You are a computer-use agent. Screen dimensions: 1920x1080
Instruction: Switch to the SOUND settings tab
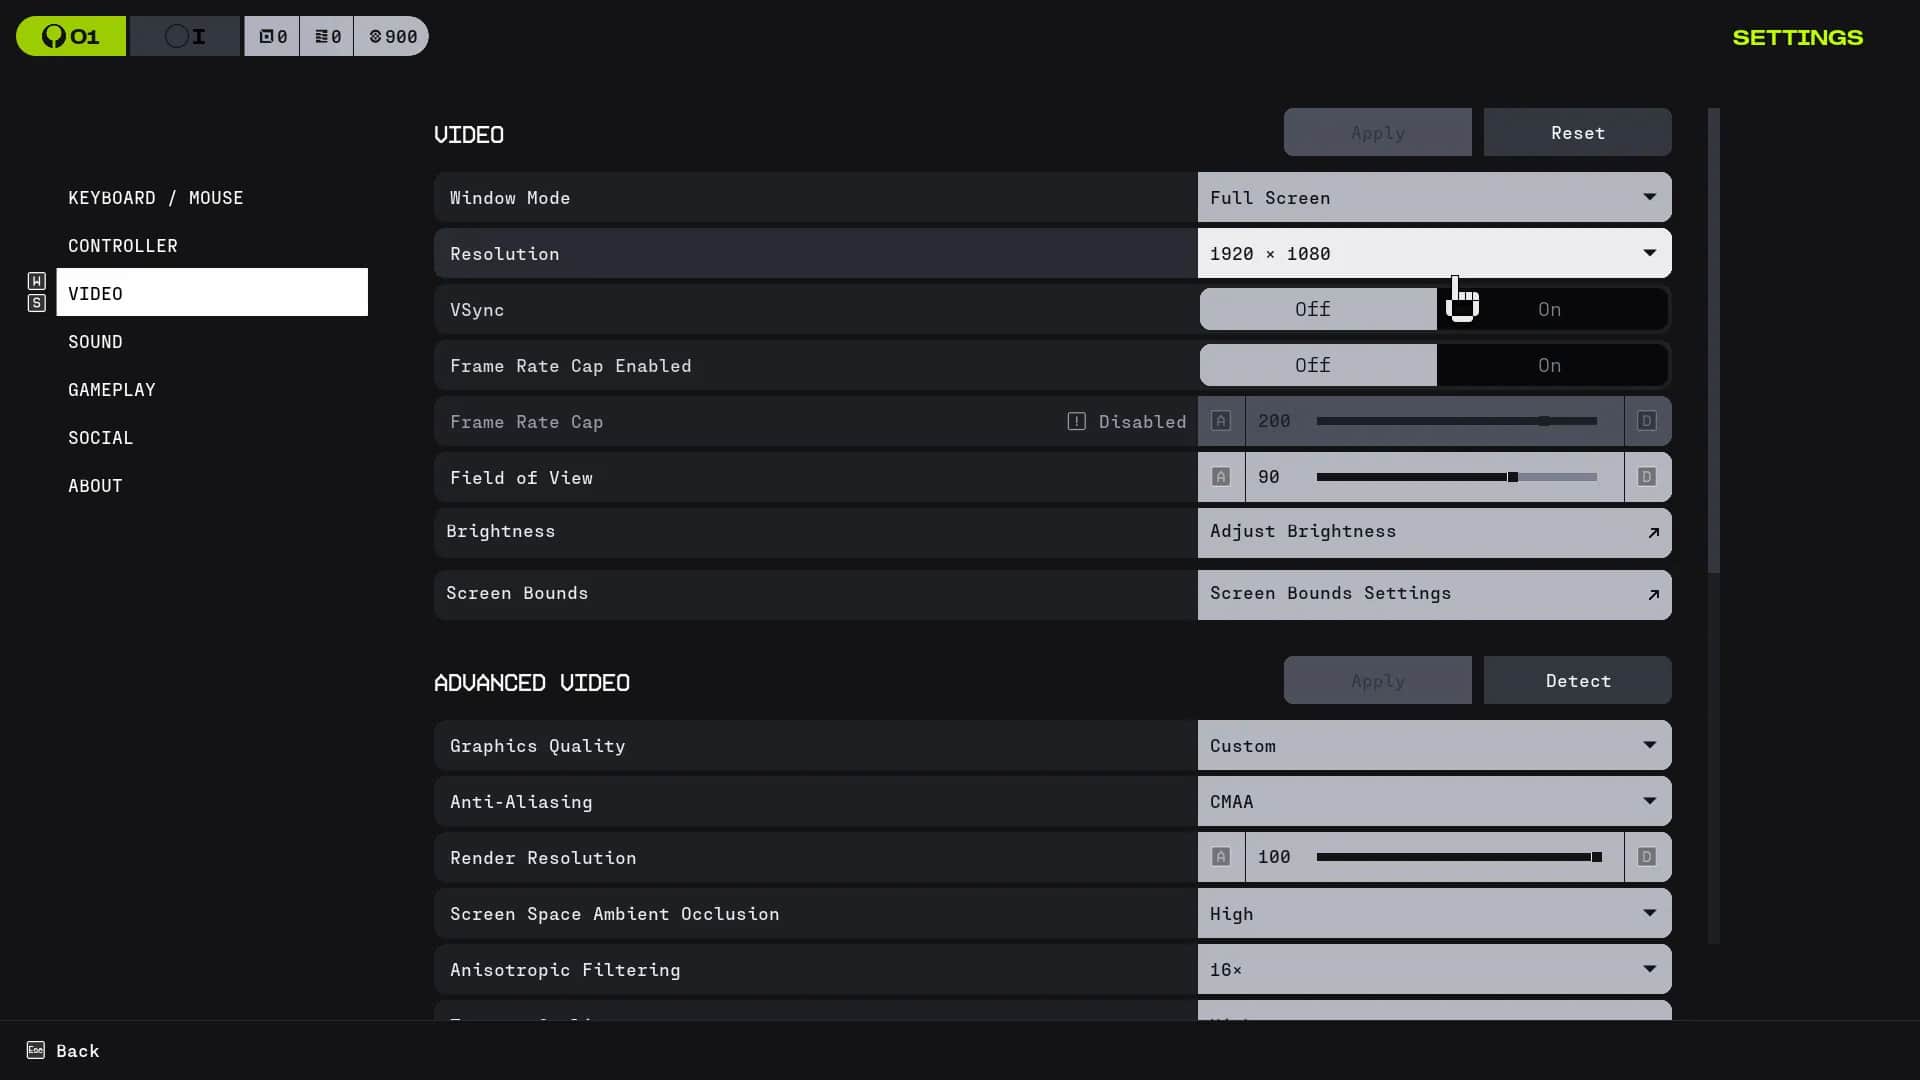(95, 342)
